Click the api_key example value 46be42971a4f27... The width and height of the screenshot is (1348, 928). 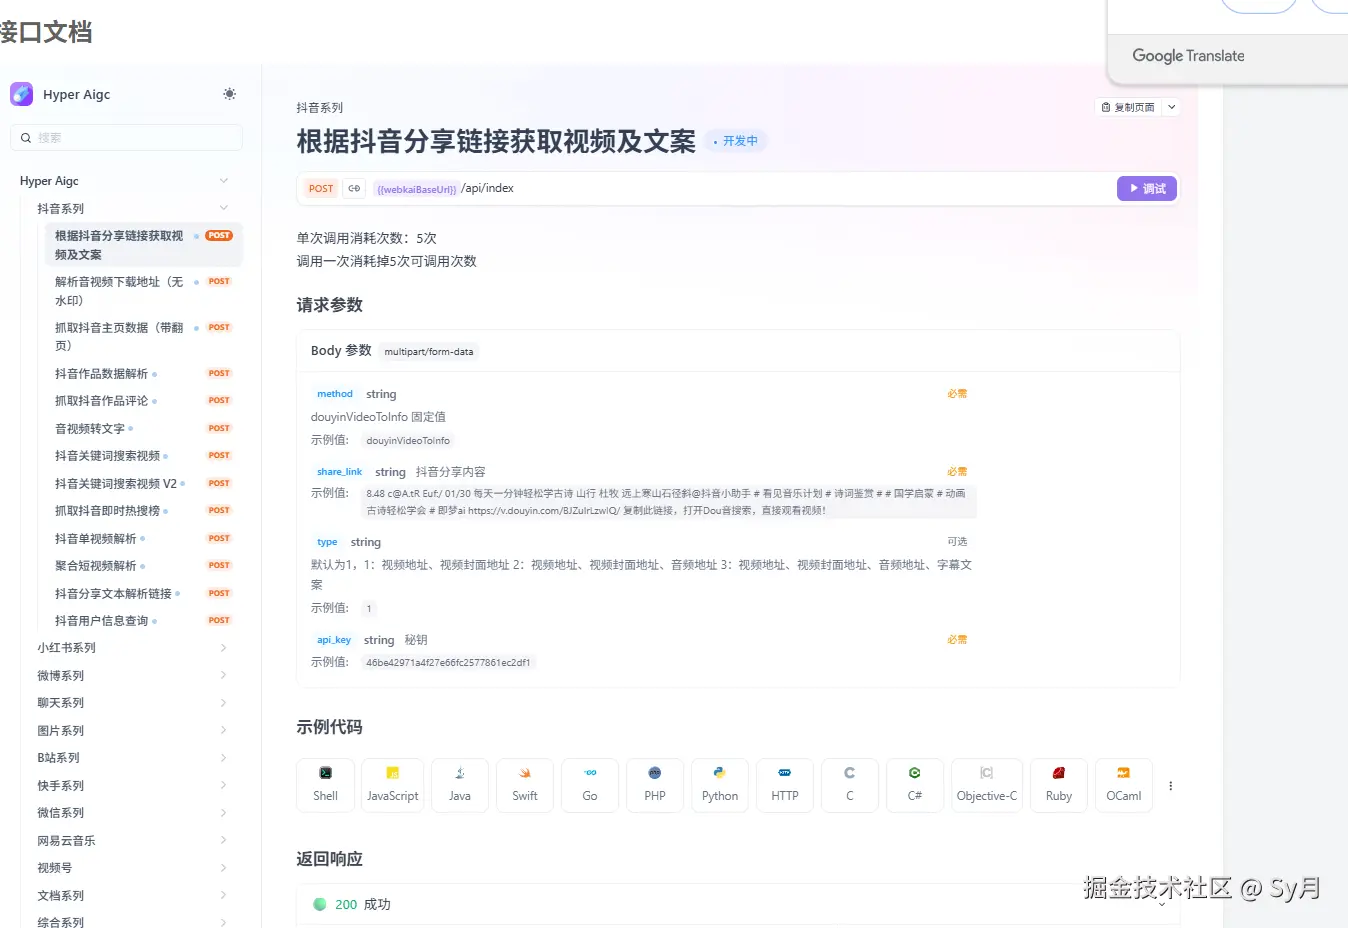[x=448, y=662]
